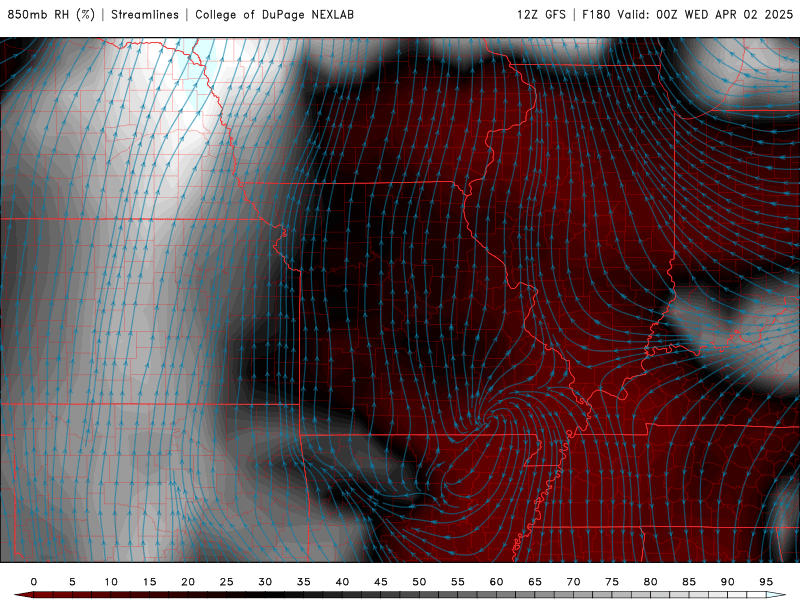Click the 90 value on color scale
The image size is (800, 600).
click(727, 582)
